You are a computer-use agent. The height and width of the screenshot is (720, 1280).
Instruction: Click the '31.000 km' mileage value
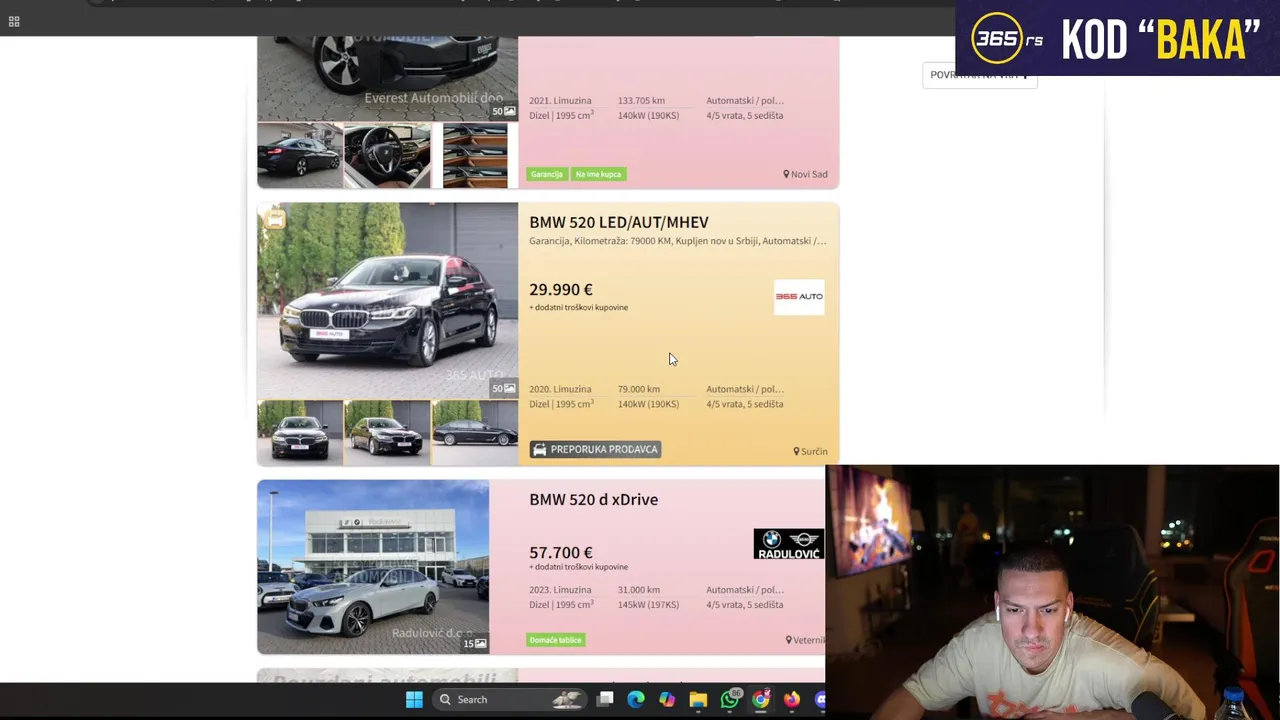click(x=638, y=590)
